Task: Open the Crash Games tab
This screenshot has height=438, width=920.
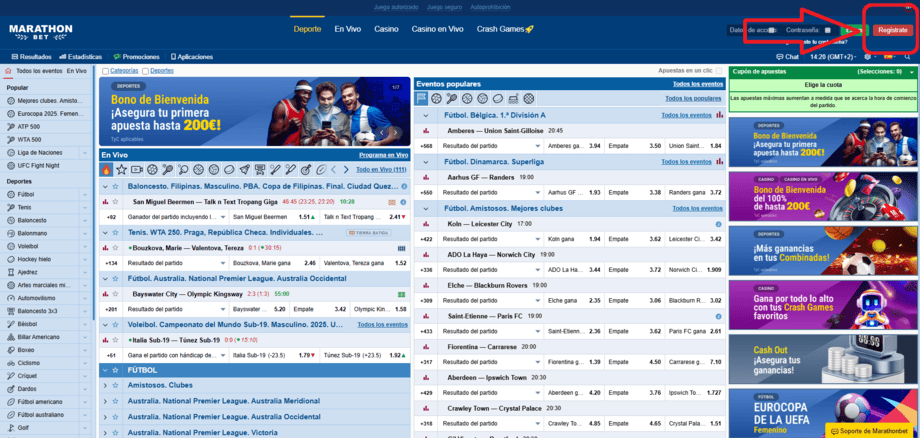Action: point(505,29)
